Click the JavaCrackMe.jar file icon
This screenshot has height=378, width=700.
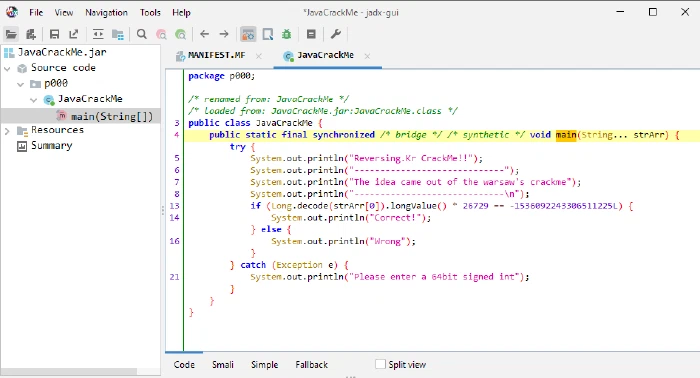pos(9,53)
